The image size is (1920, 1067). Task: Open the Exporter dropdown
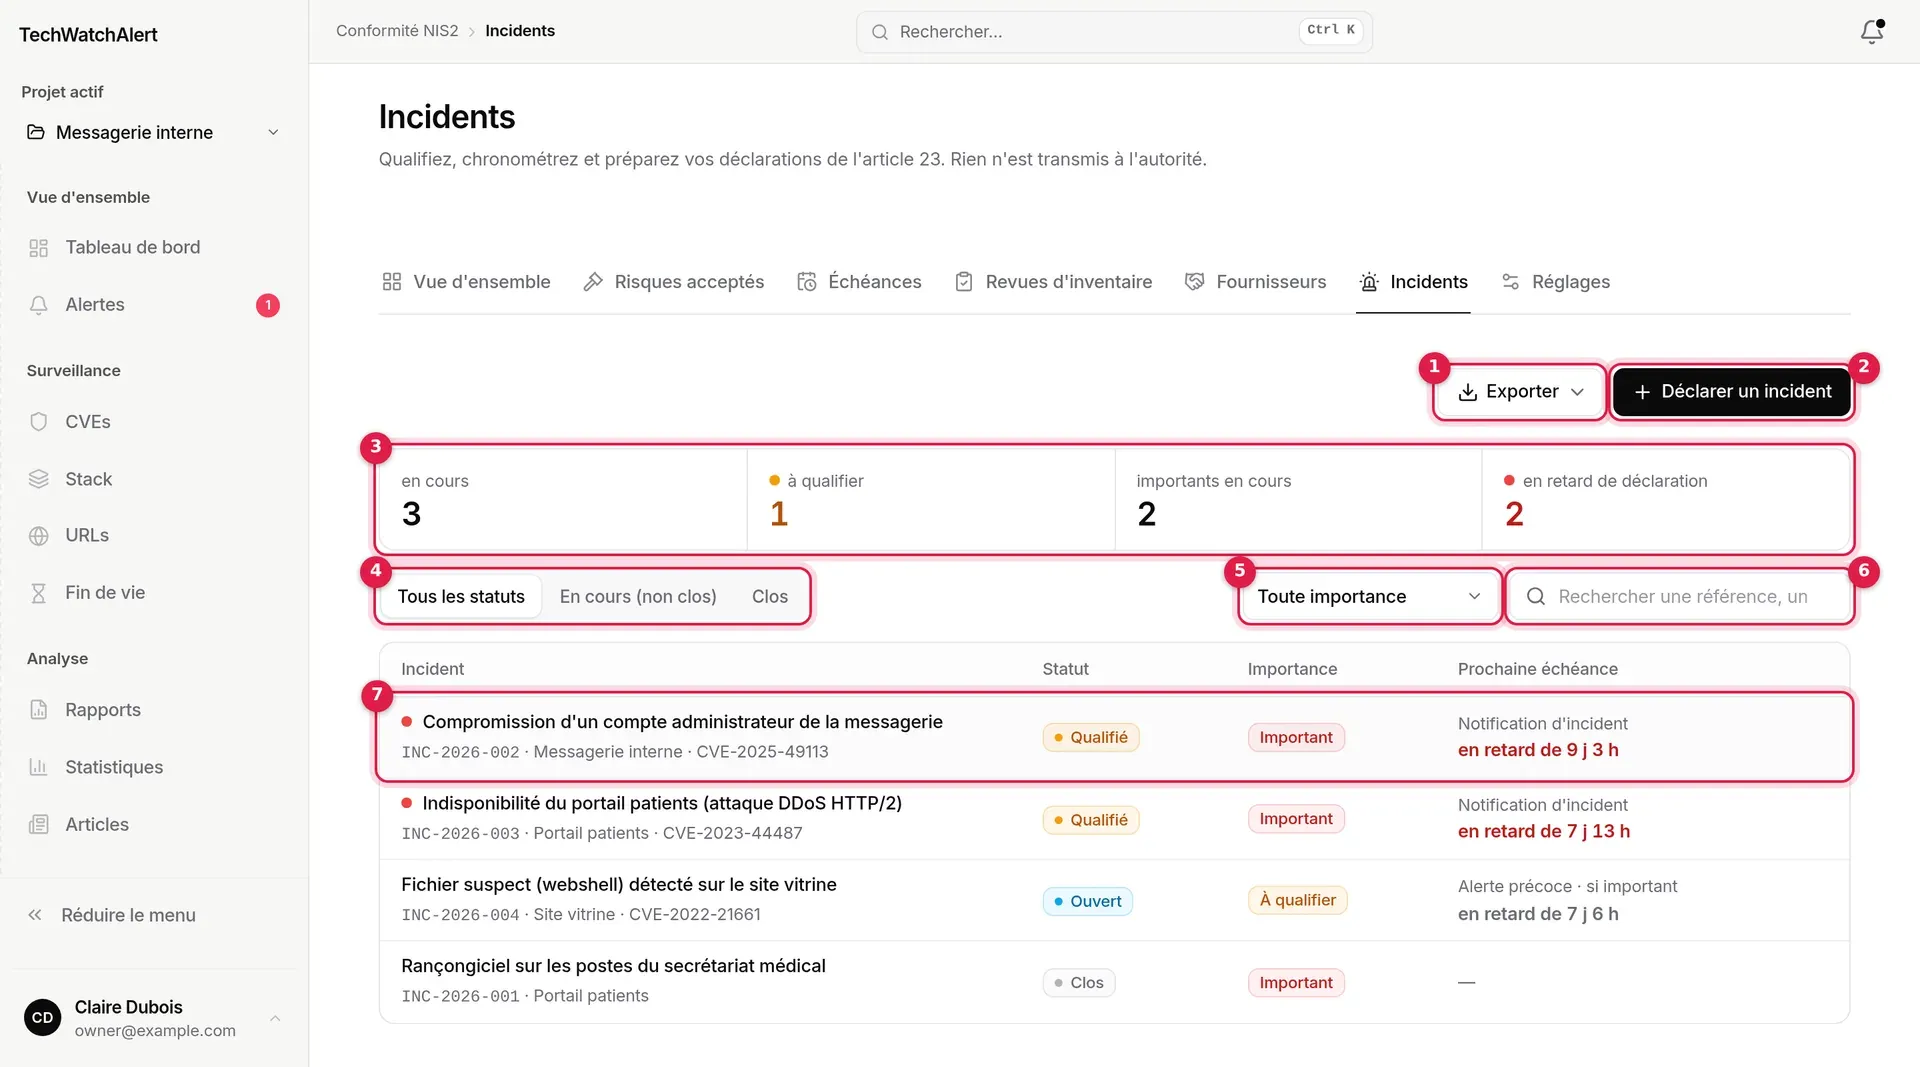1520,392
